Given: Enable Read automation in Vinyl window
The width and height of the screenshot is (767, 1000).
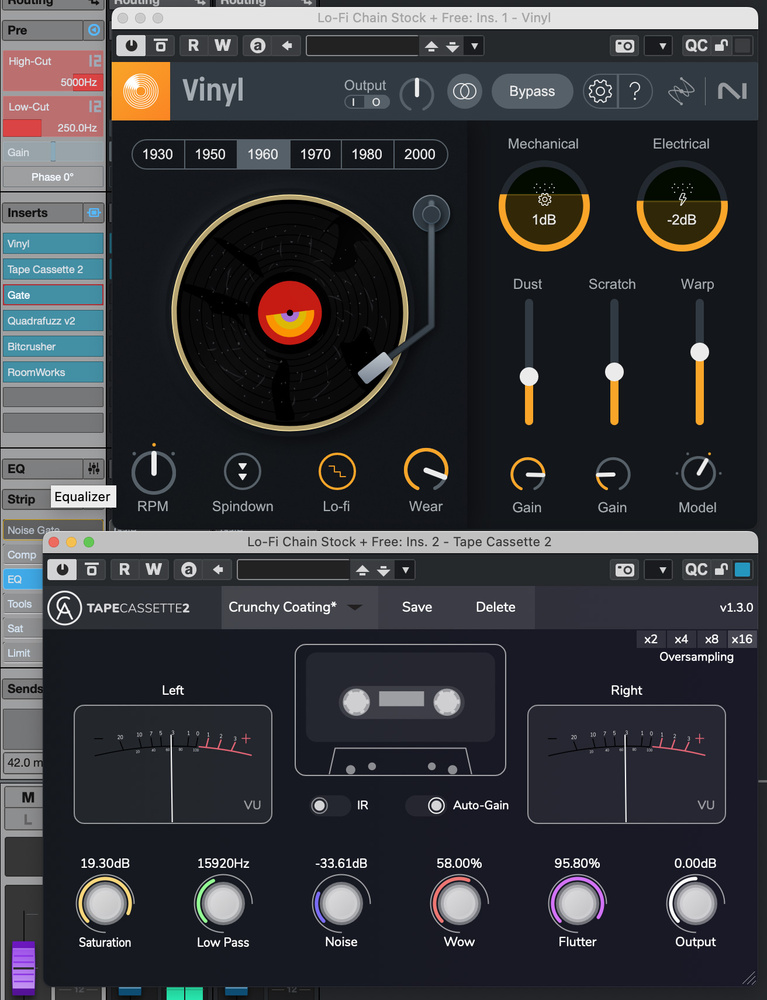Looking at the screenshot, I should 193,46.
